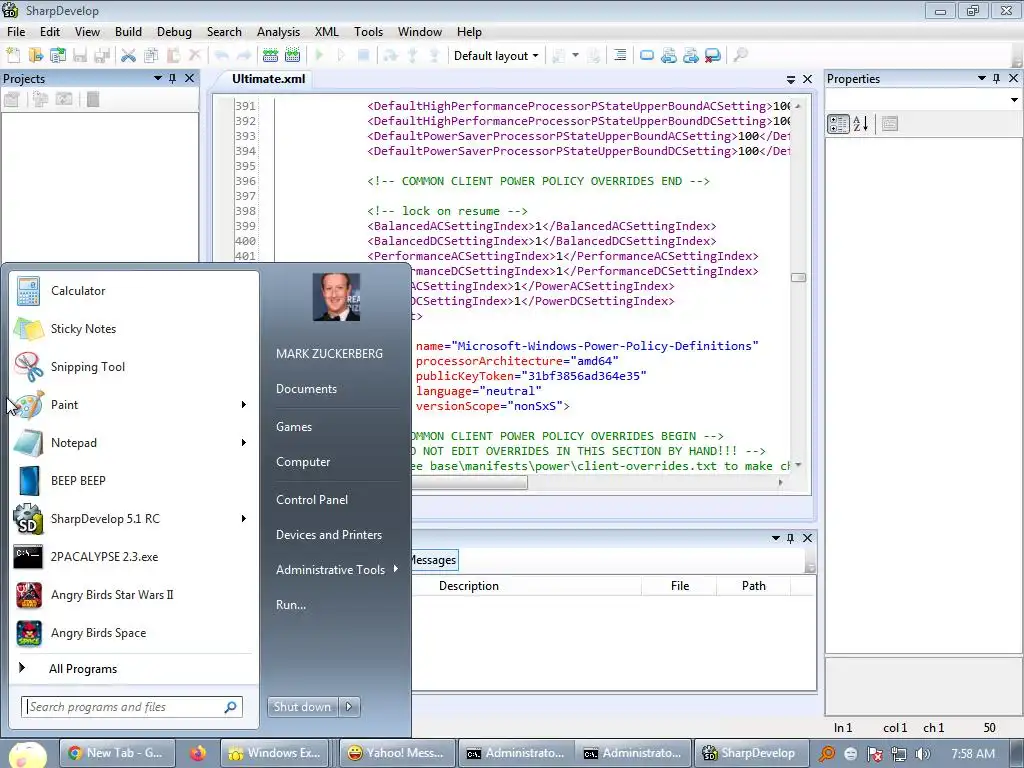Image resolution: width=1024 pixels, height=768 pixels.
Task: Open the Build menu
Action: pos(128,32)
